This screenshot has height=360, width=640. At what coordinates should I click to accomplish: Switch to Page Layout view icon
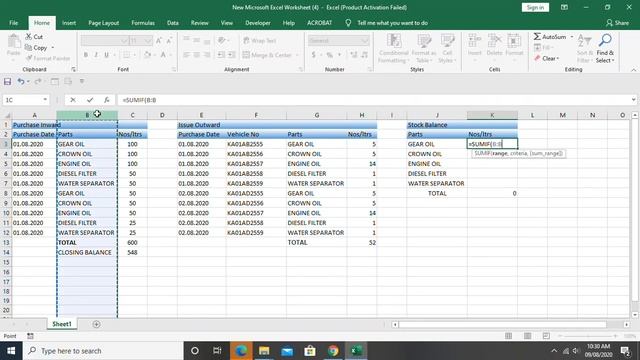click(x=527, y=336)
